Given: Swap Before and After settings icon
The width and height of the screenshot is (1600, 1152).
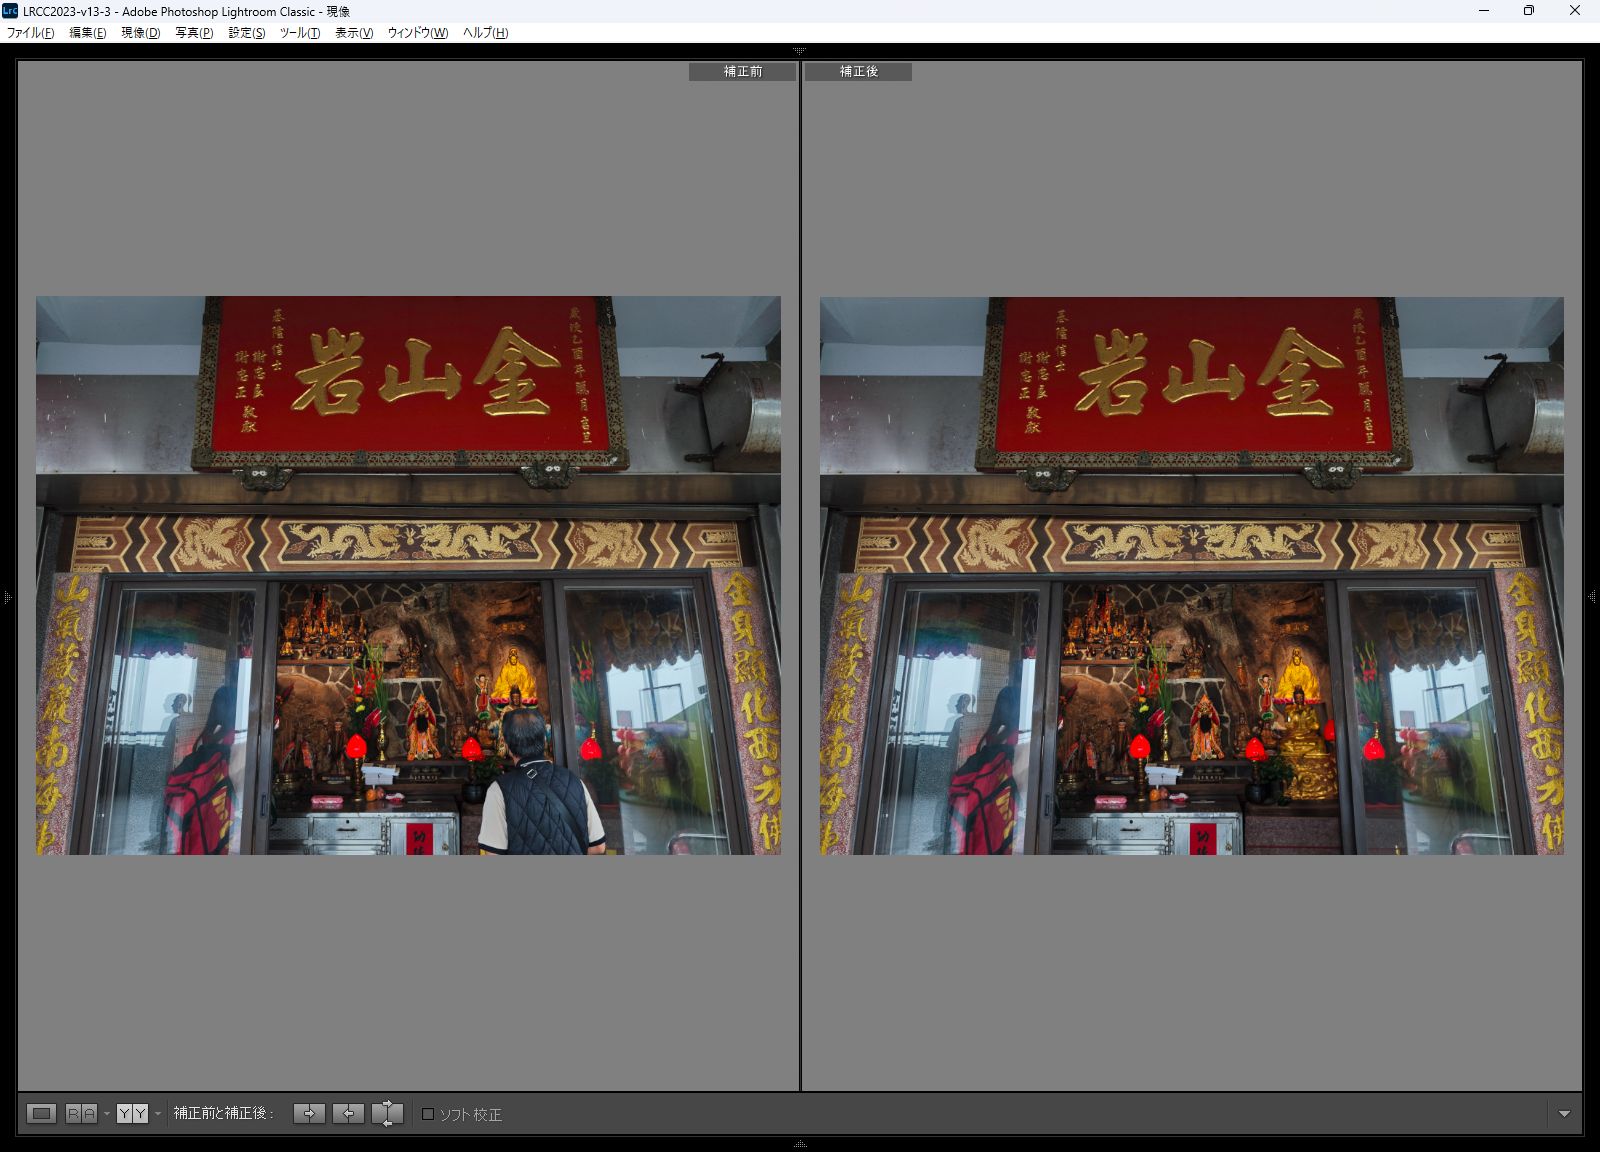Looking at the screenshot, I should 387,1113.
